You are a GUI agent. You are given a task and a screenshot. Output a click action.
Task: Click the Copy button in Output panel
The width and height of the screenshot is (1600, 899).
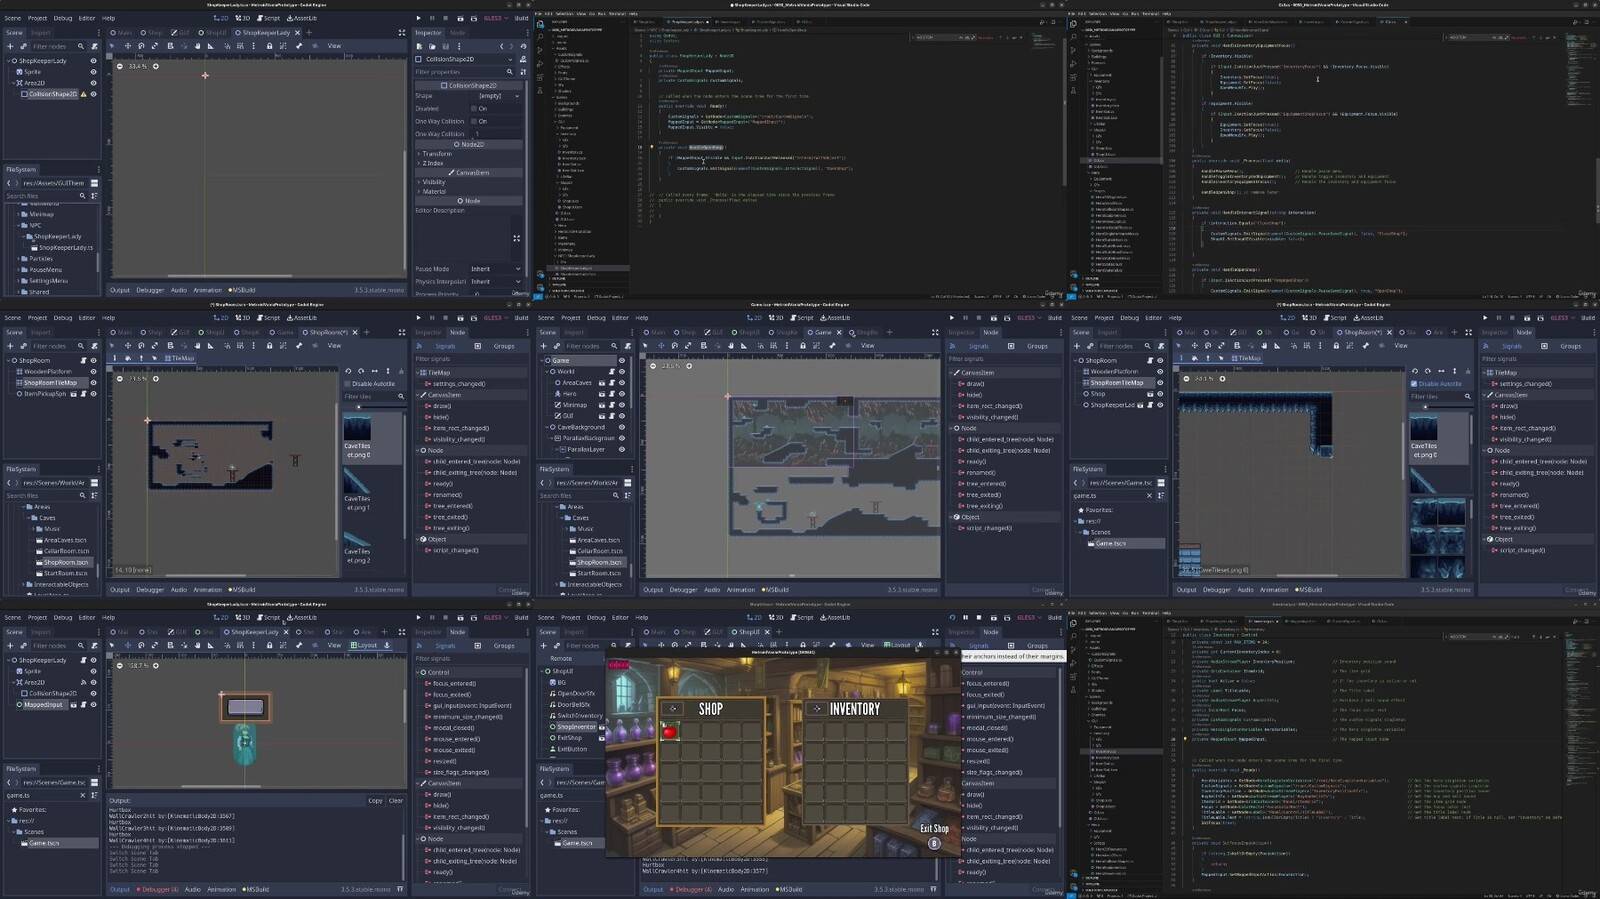click(x=375, y=800)
